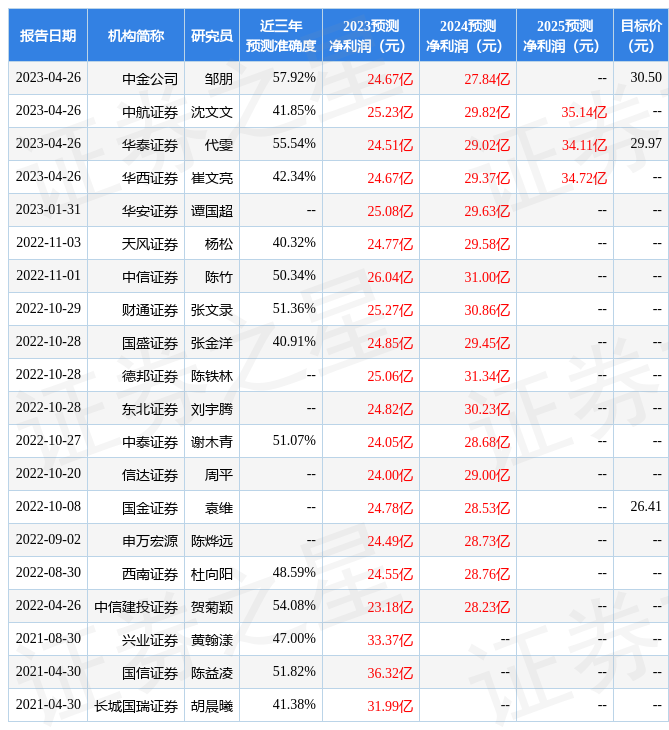Click researcher name 崔文亮
Viewport: 669px width, 730px height.
click(x=212, y=178)
